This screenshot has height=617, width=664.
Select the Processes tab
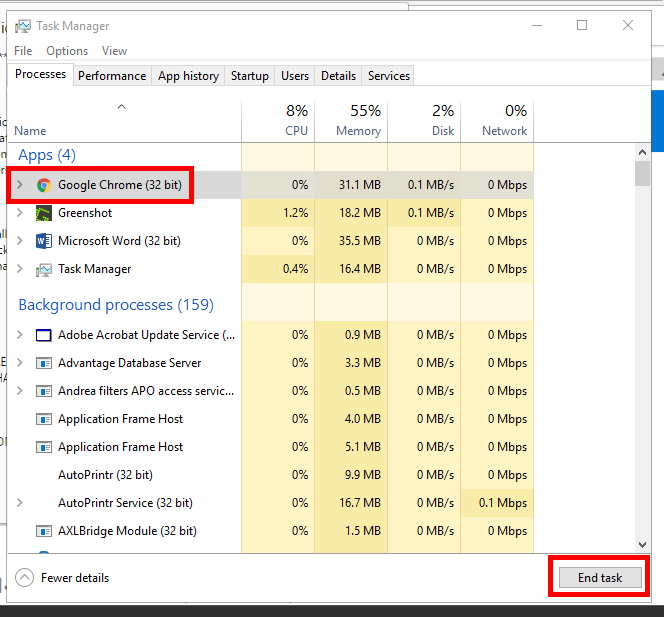tap(41, 74)
